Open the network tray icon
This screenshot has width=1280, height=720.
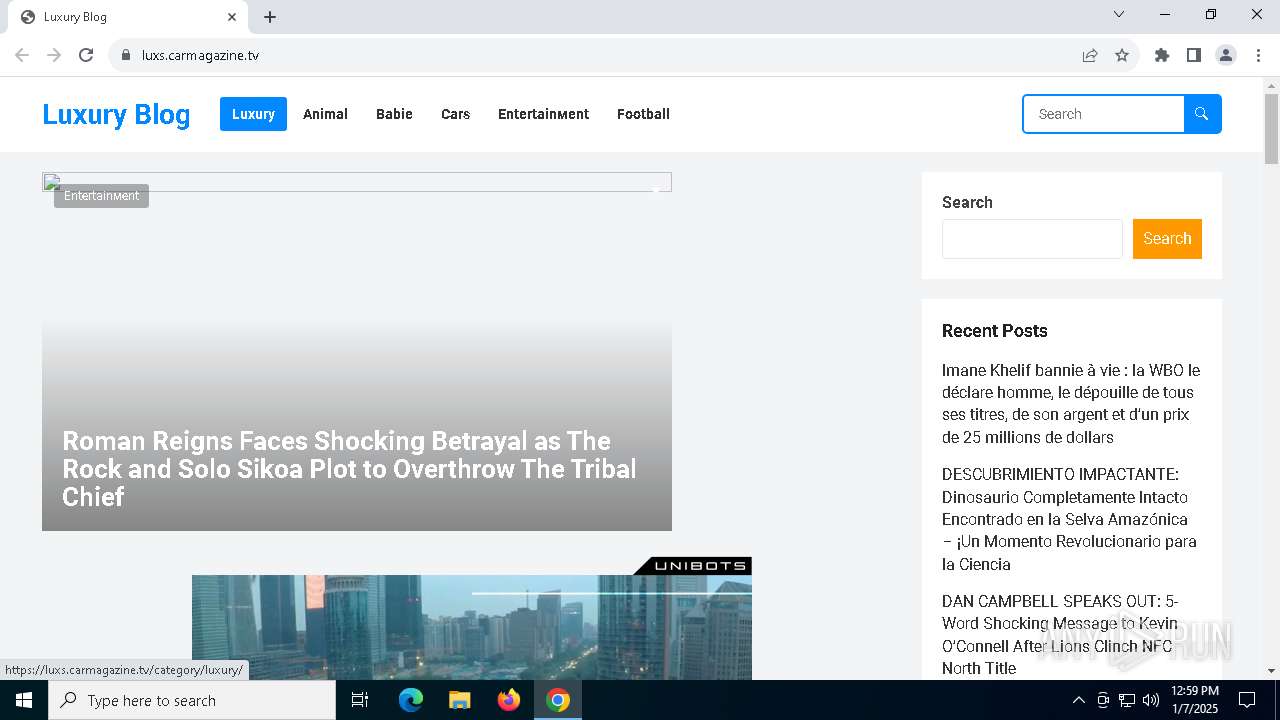pyautogui.click(x=1127, y=700)
